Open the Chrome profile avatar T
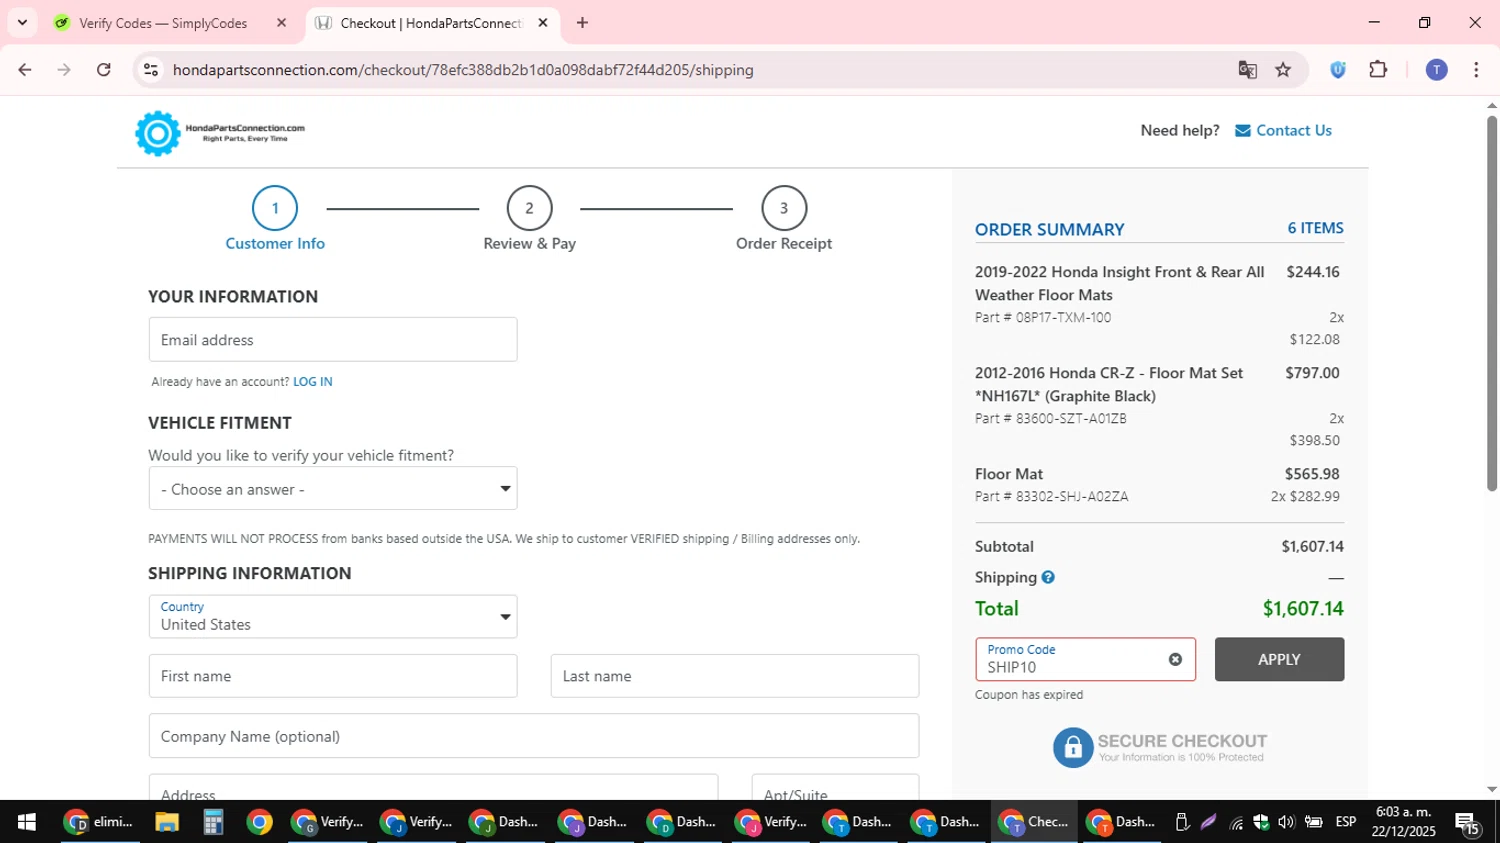Viewport: 1500px width, 843px height. point(1436,70)
